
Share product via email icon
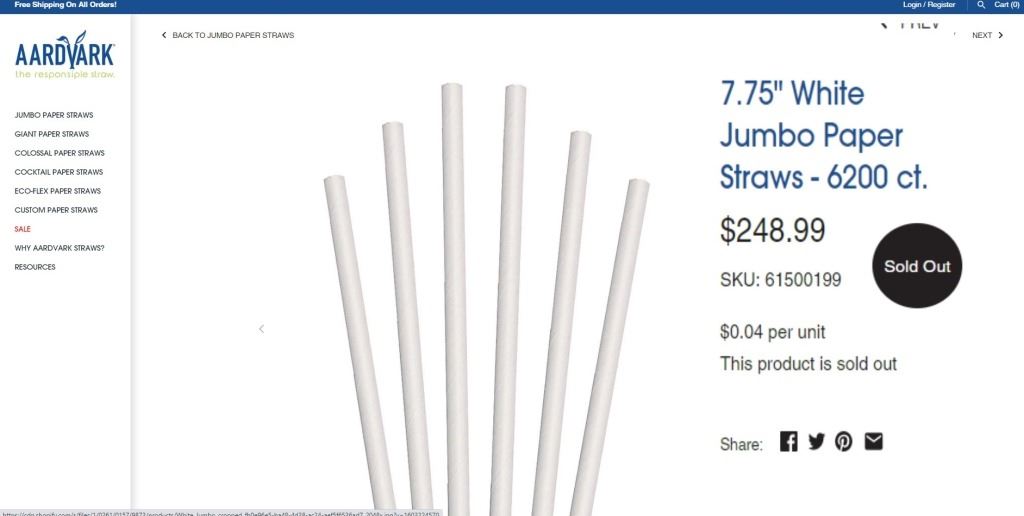click(x=874, y=441)
